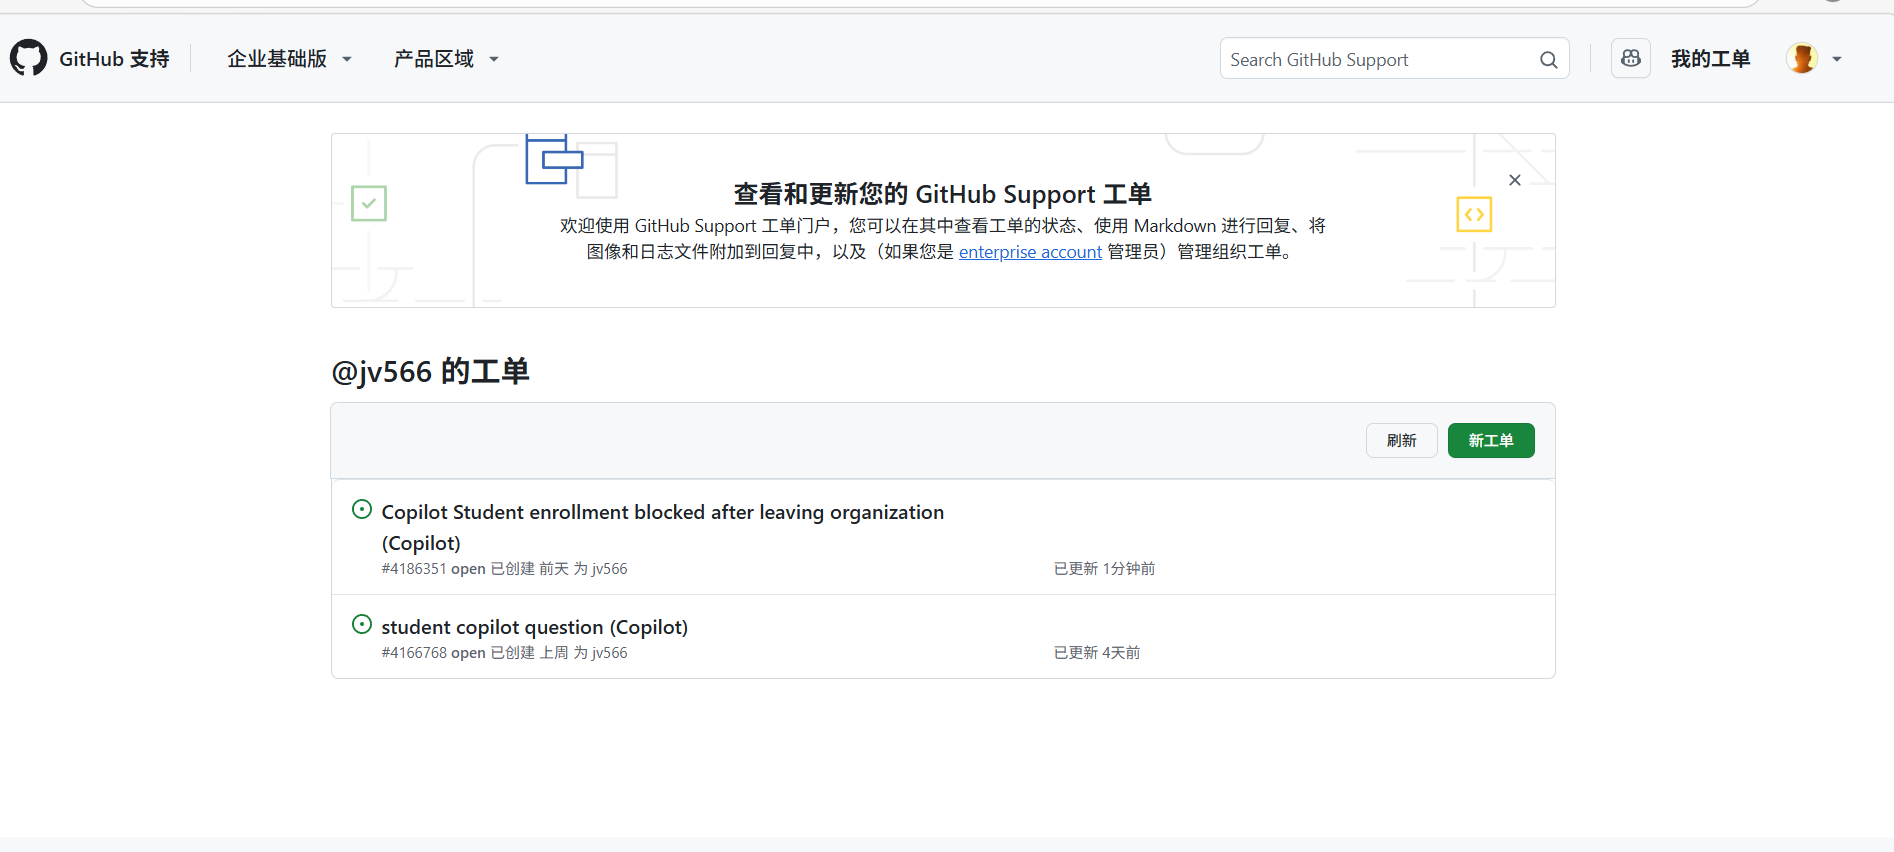Dismiss the welcome banner with X
The image size is (1894, 852).
(1515, 180)
